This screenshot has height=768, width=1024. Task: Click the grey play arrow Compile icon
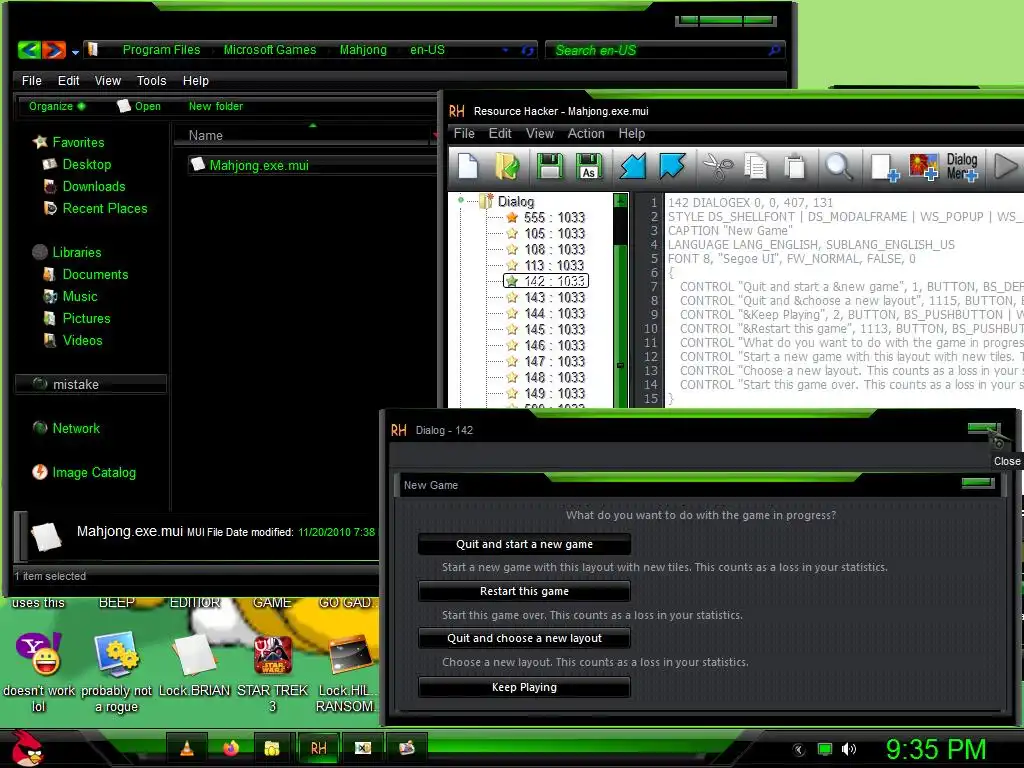point(1006,166)
